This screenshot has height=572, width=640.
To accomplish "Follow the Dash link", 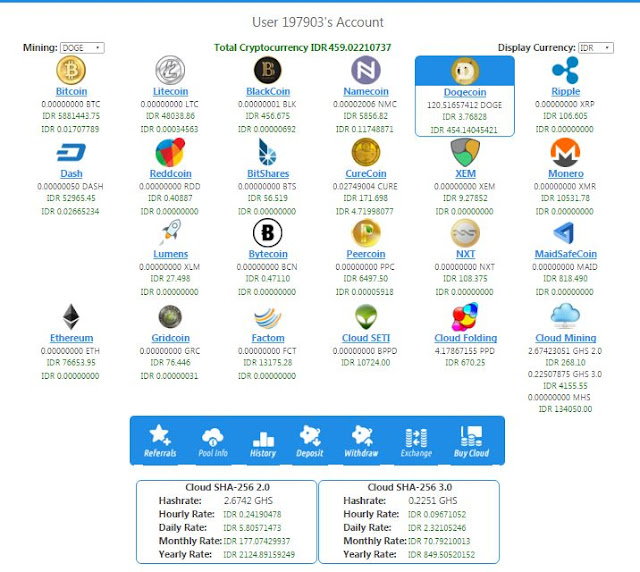I will pyautogui.click(x=71, y=174).
